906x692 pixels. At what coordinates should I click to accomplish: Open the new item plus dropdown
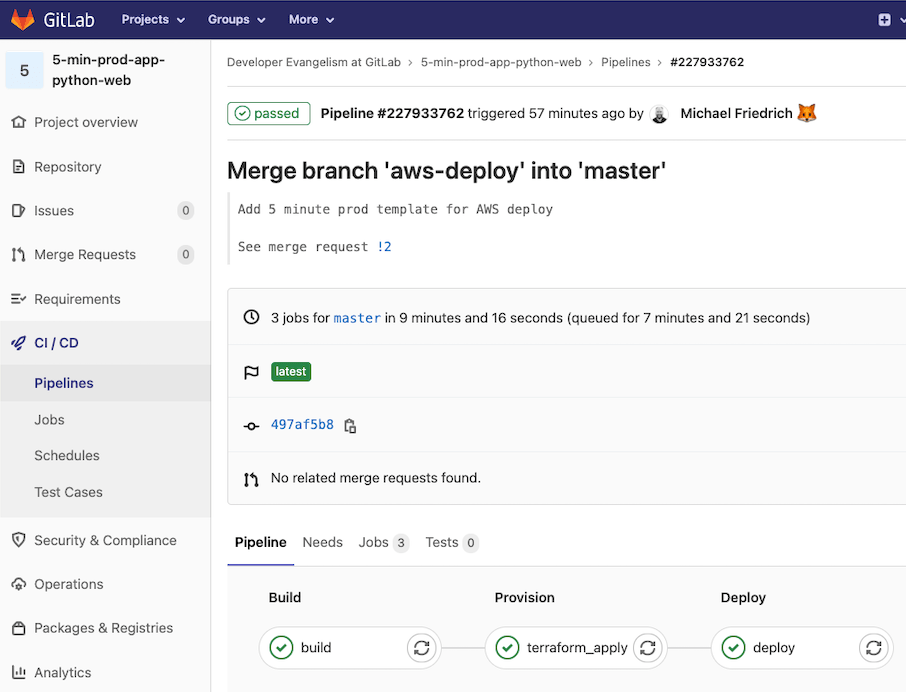[884, 19]
